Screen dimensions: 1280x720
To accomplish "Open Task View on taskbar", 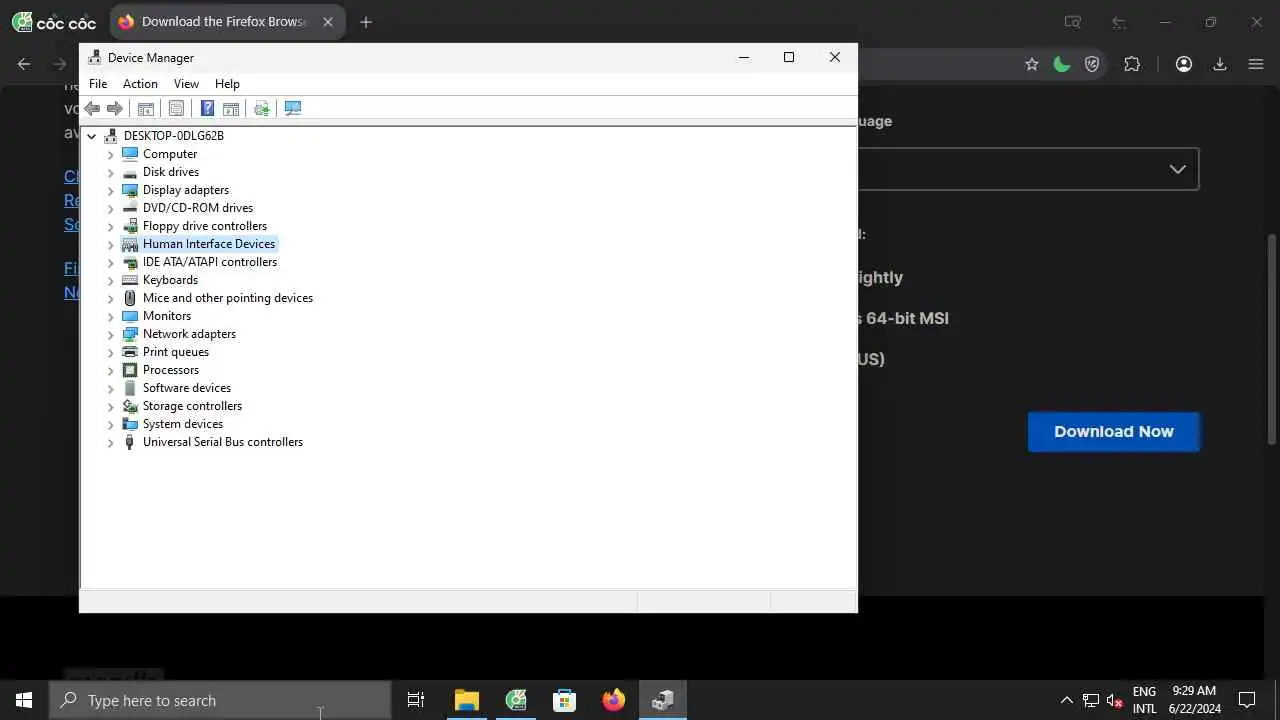I will click(x=416, y=700).
